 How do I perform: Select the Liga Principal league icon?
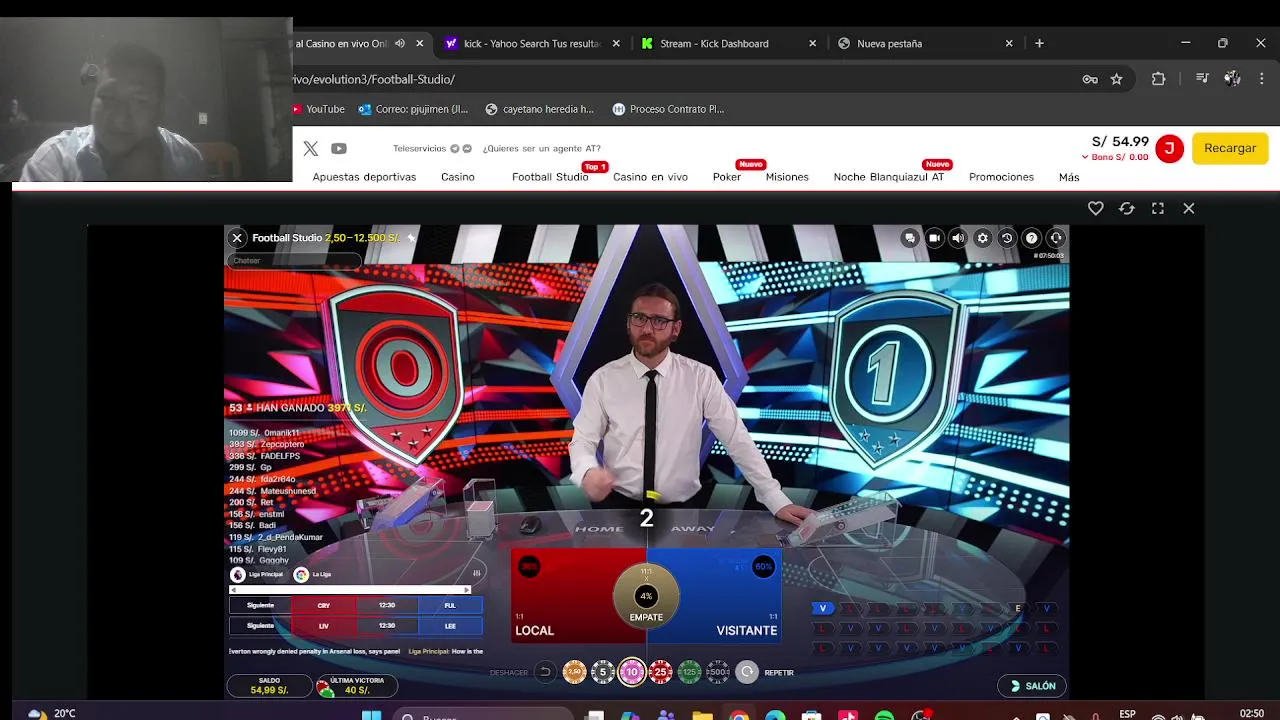click(238, 575)
